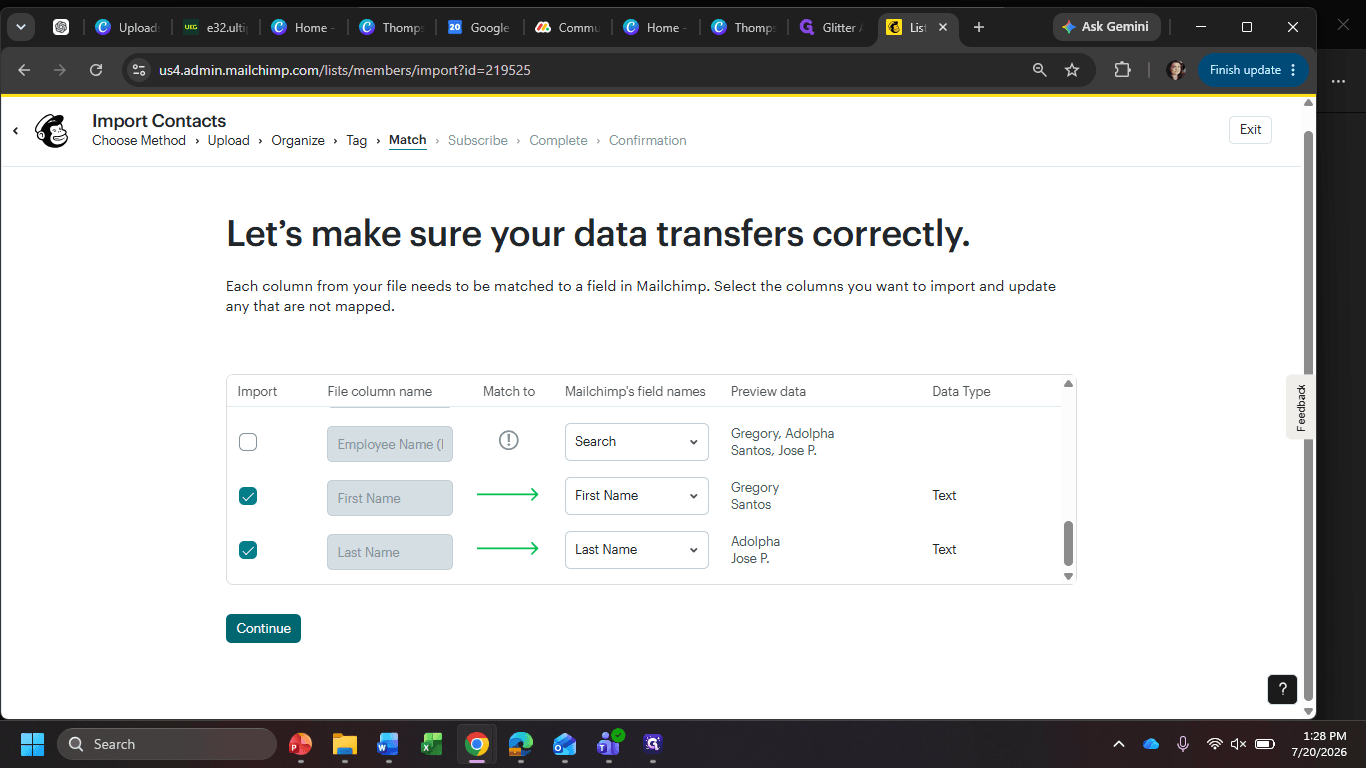The height and width of the screenshot is (768, 1366).
Task: Click the First Name file column field
Action: coord(390,498)
